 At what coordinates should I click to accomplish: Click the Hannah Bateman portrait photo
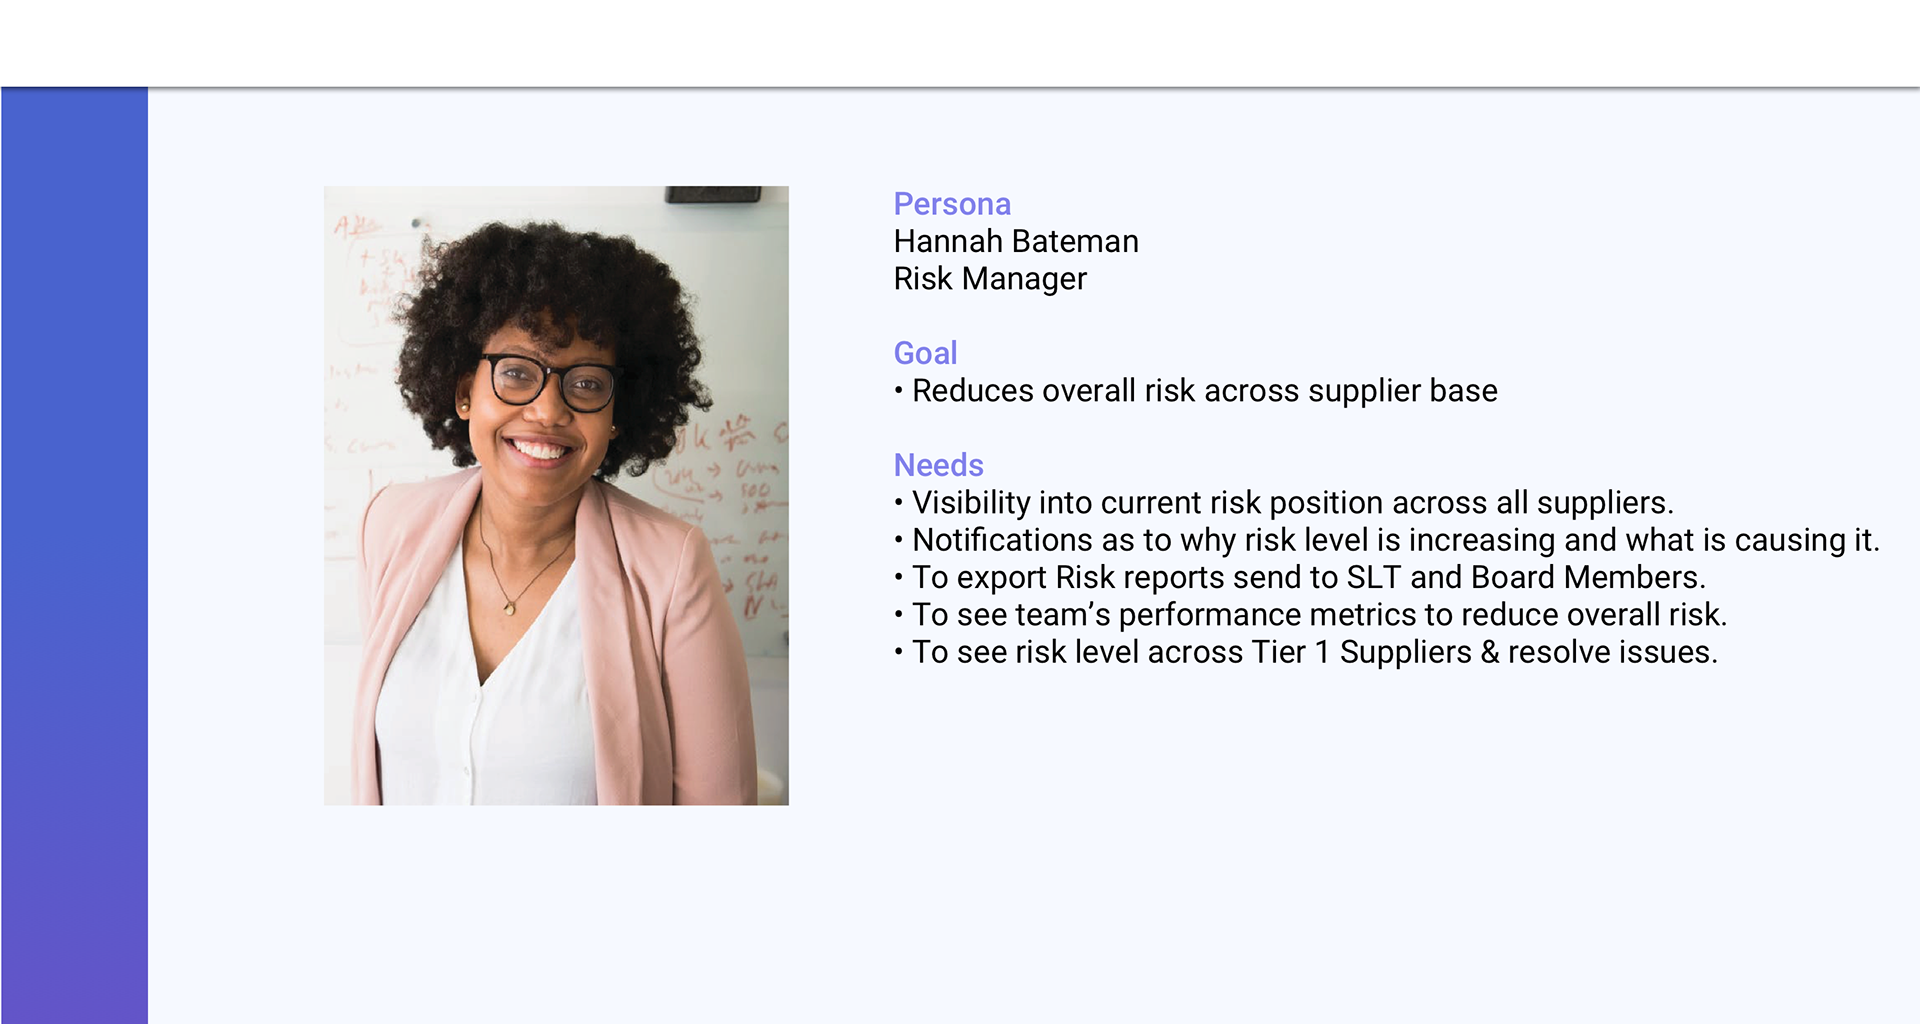556,495
